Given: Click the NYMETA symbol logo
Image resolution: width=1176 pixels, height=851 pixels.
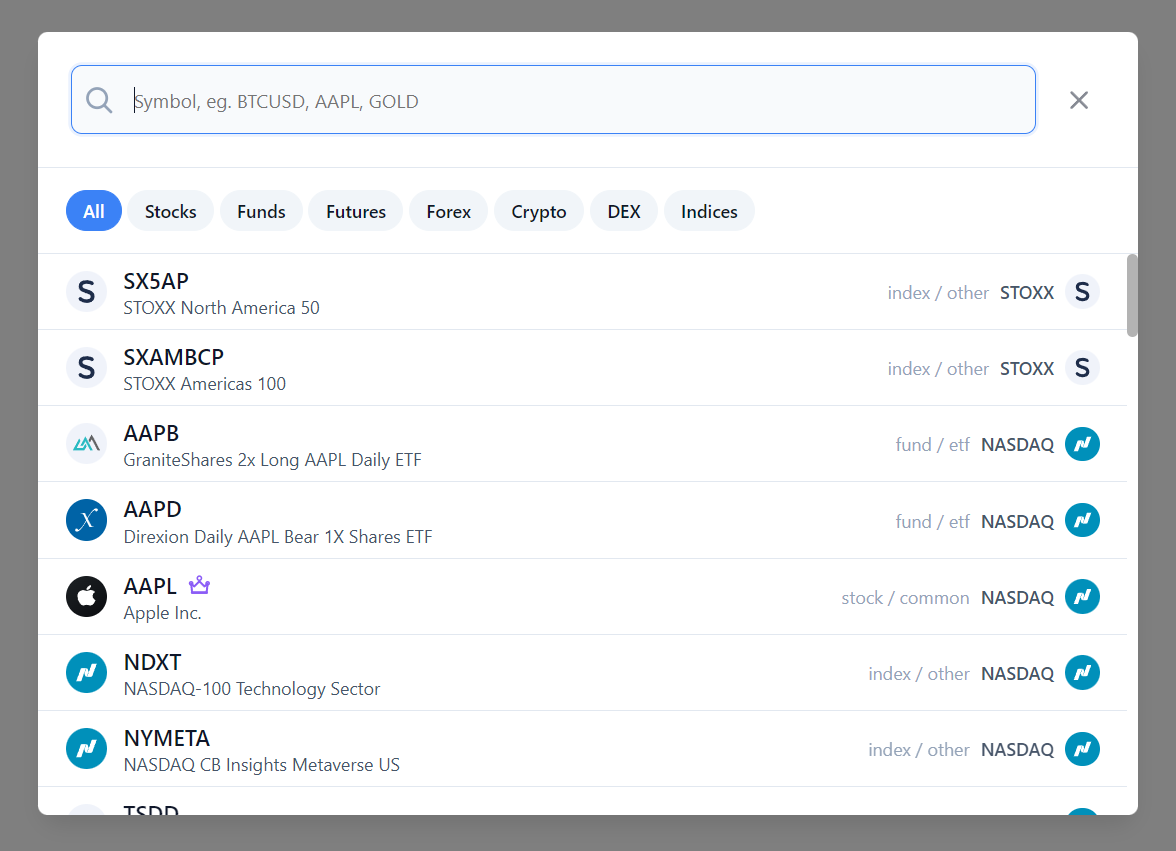Looking at the screenshot, I should click(86, 749).
